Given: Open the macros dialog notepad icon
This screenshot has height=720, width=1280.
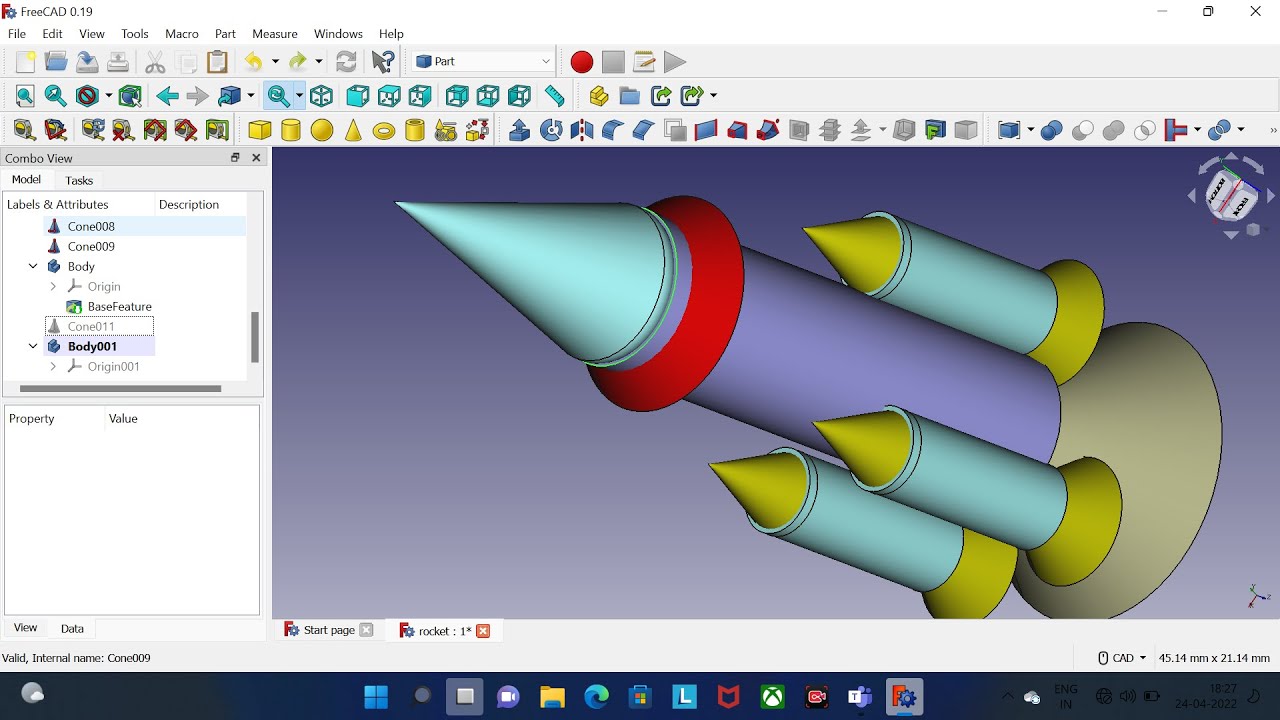Looking at the screenshot, I should click(644, 62).
